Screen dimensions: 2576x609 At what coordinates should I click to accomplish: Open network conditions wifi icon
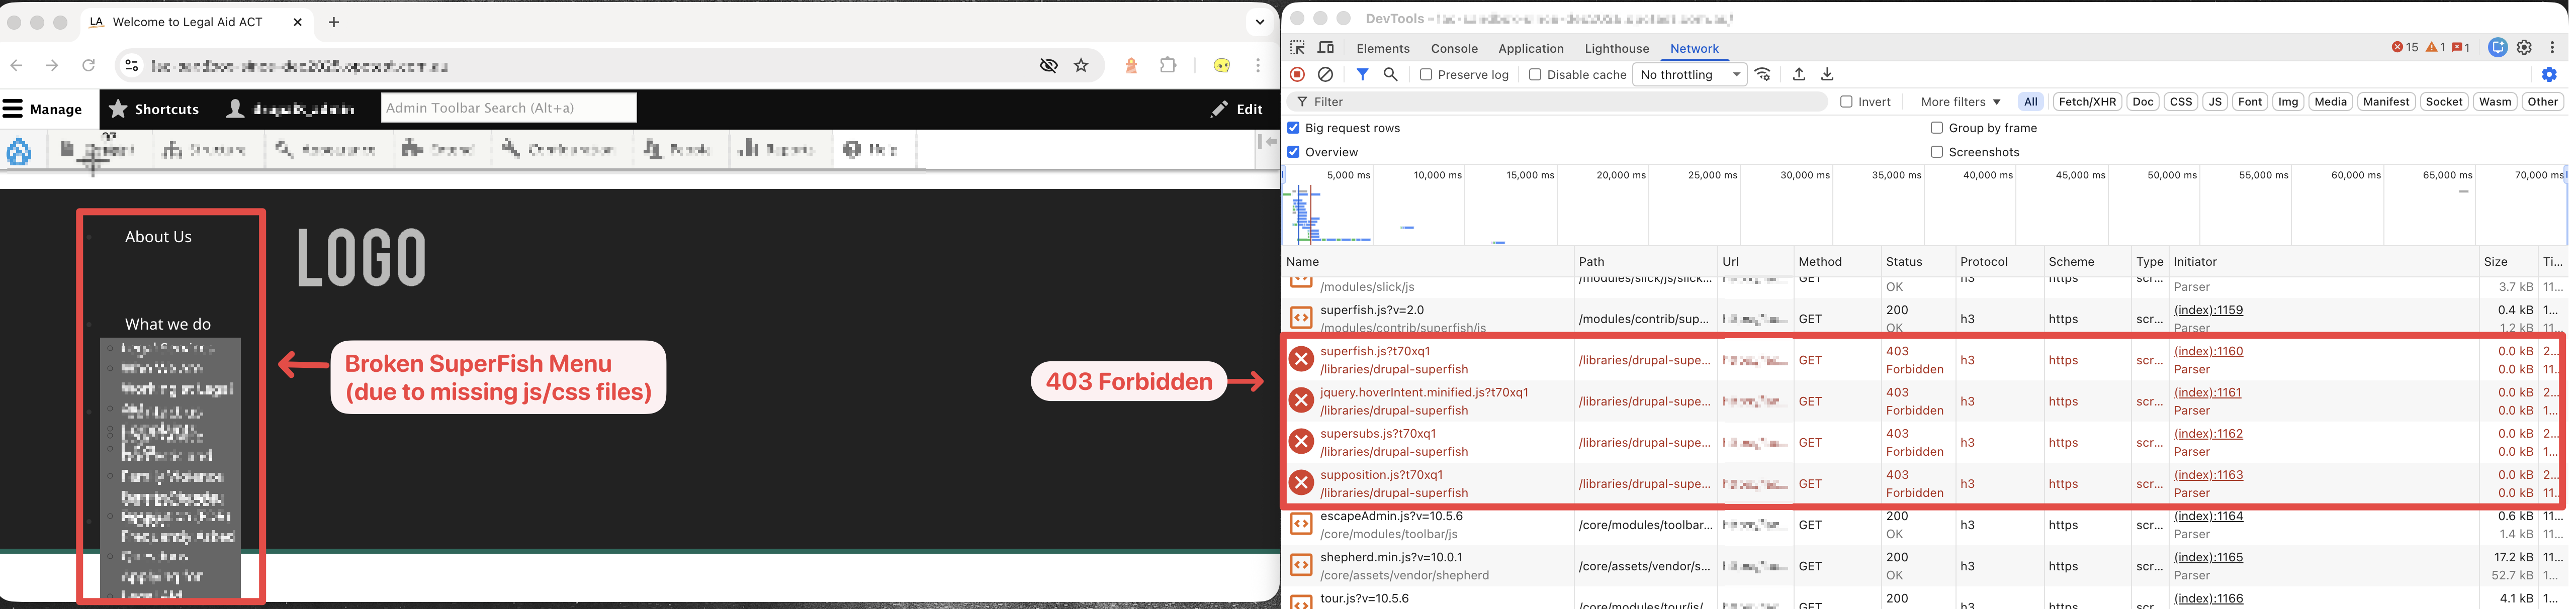pos(1763,74)
